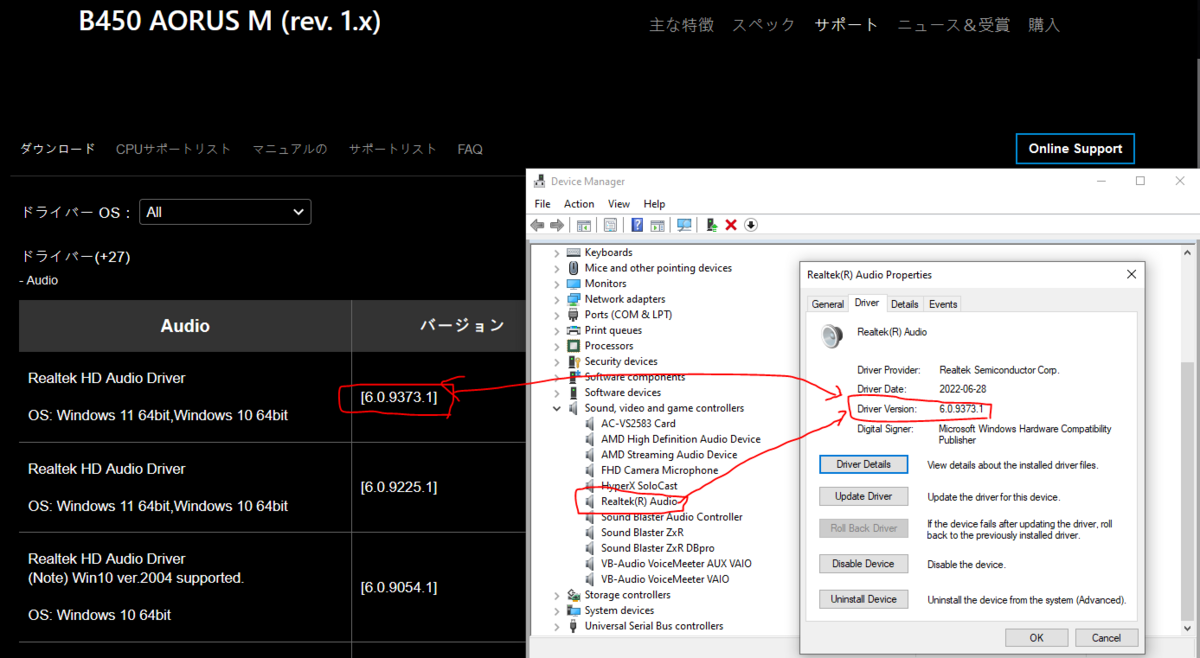Toggle console tree toolbar icon
The image size is (1200, 658).
tap(584, 225)
